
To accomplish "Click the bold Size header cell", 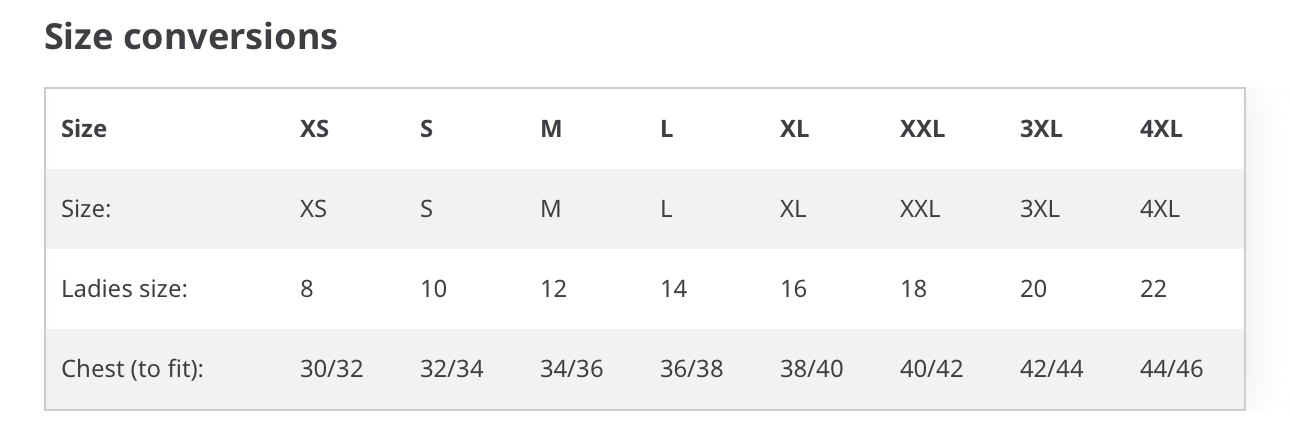I will click(x=84, y=129).
